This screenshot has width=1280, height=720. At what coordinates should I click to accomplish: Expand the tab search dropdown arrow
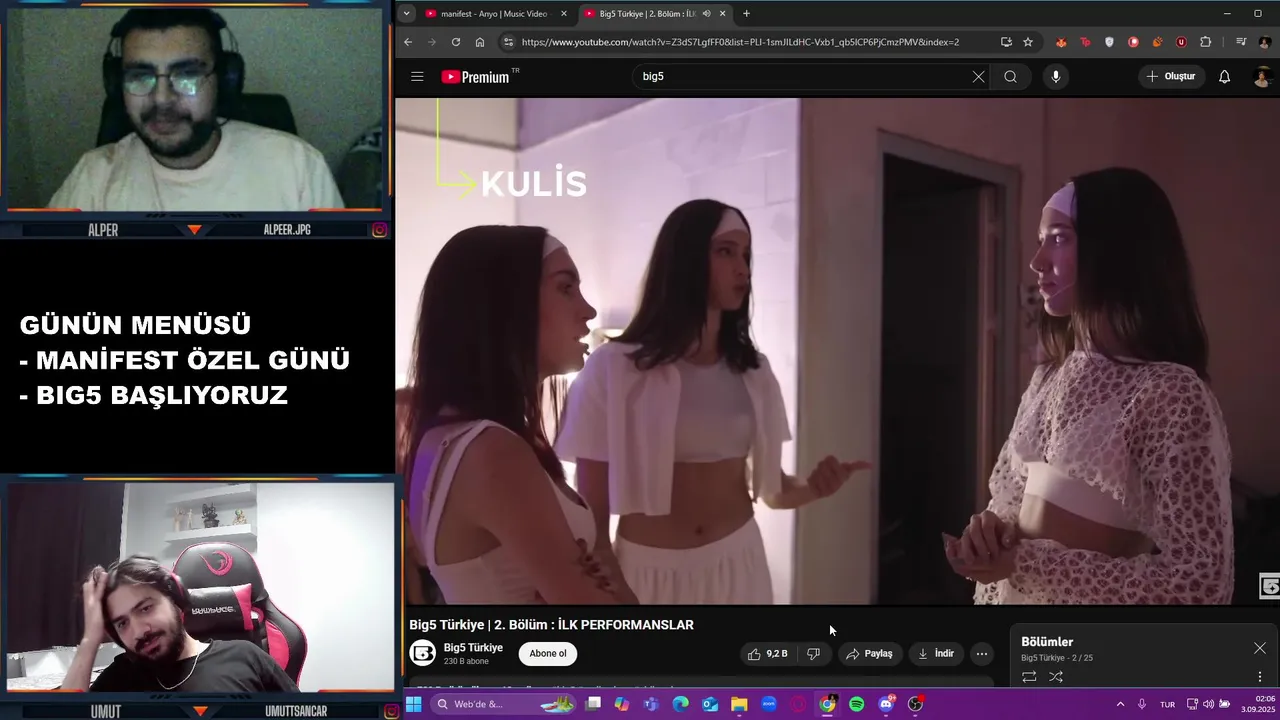pos(405,14)
